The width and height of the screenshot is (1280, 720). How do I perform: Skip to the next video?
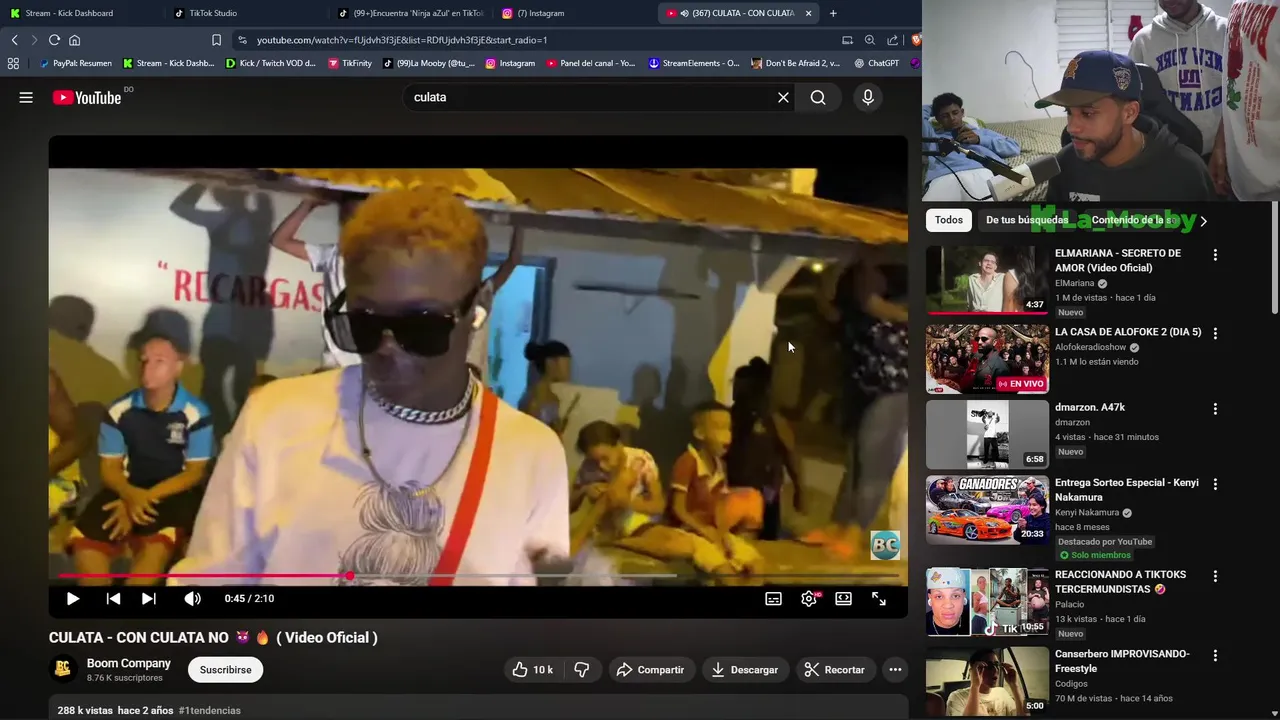click(x=149, y=598)
